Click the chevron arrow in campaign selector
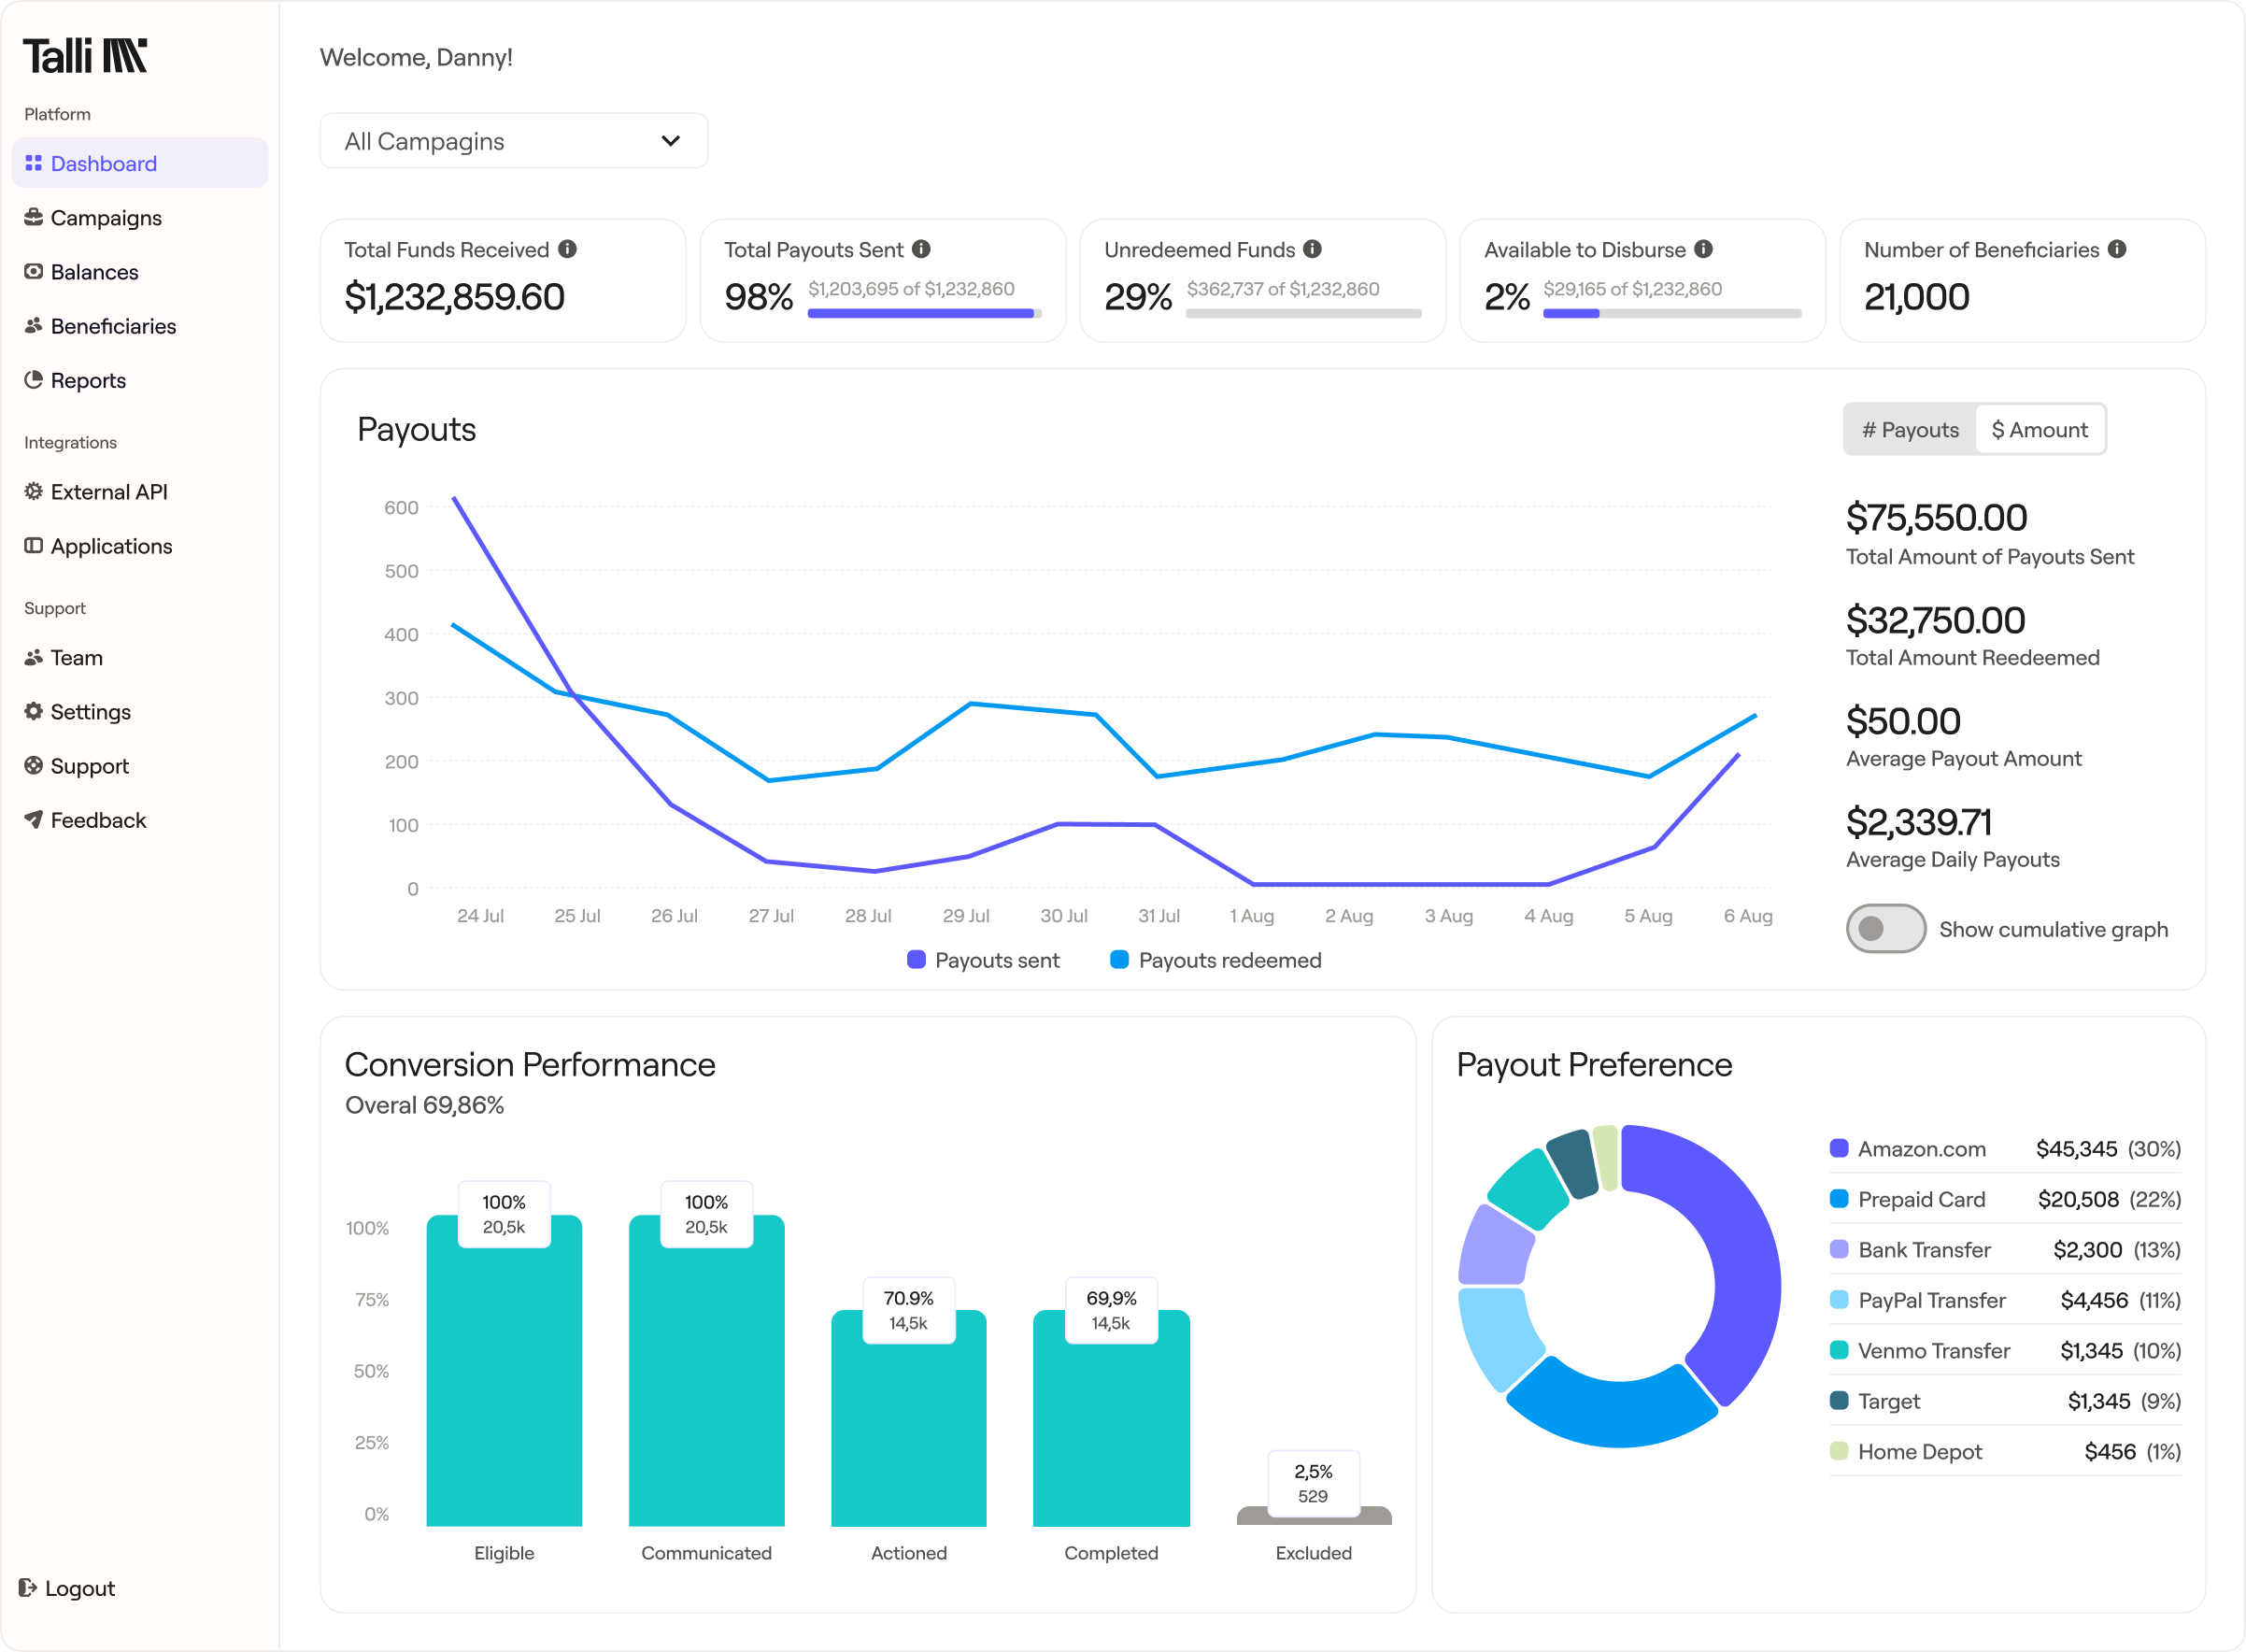2246x1652 pixels. (x=671, y=141)
